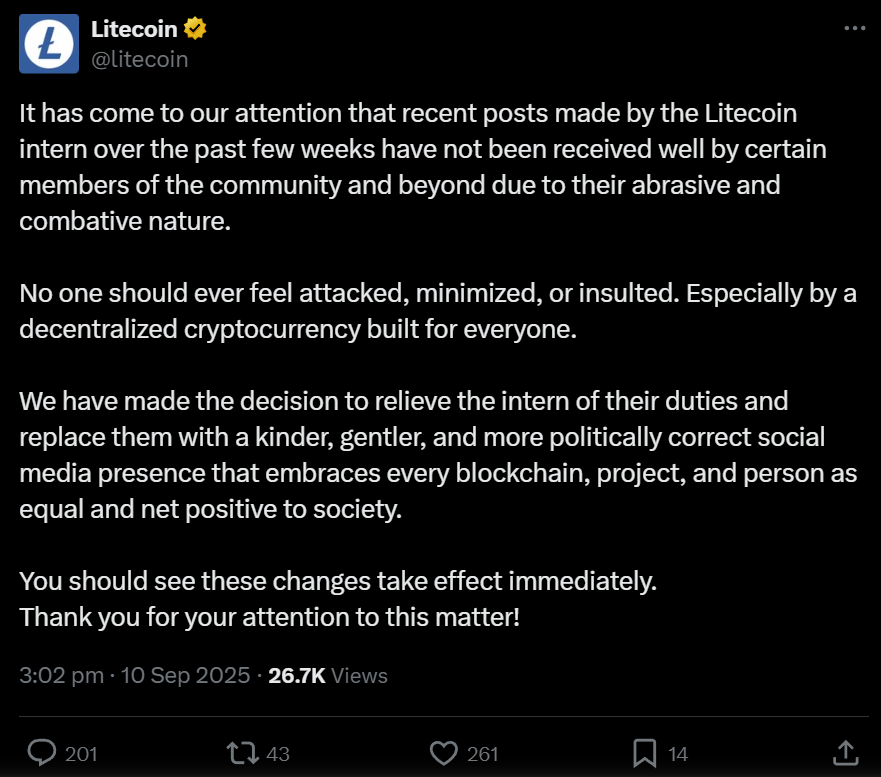Click the reply speech bubble icon
Screen dimensions: 881x777
click(x=42, y=753)
